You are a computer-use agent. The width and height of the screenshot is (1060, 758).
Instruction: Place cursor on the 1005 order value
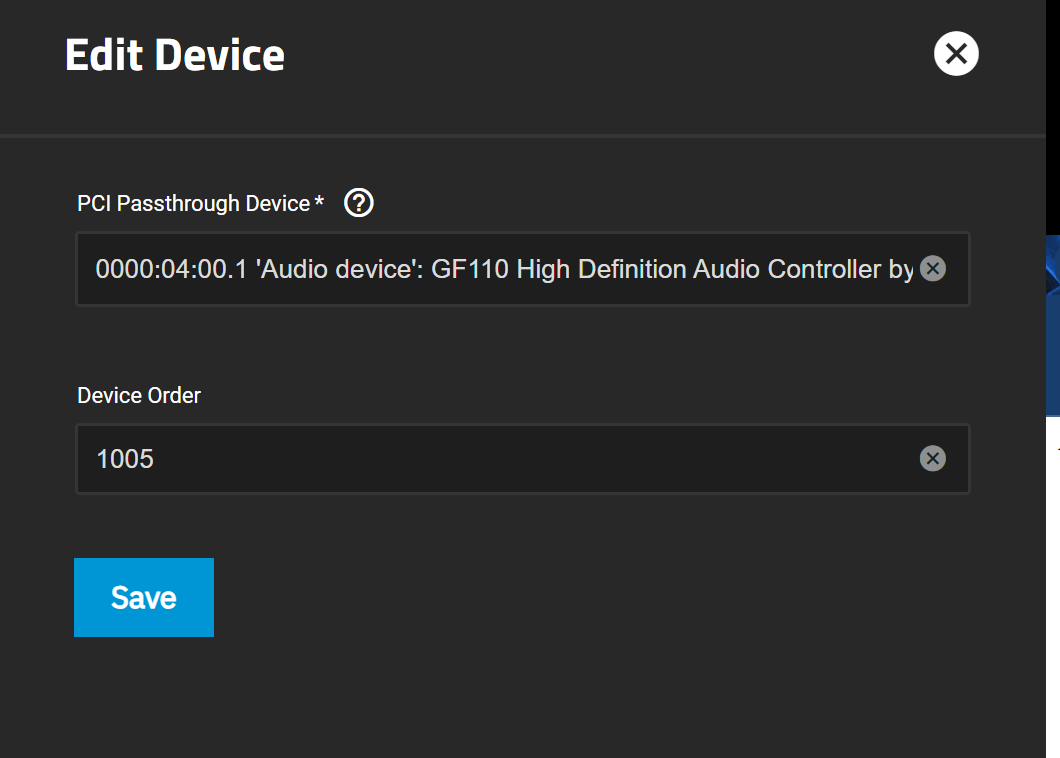(125, 459)
